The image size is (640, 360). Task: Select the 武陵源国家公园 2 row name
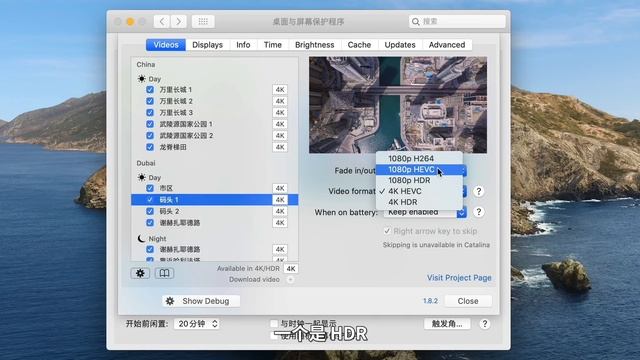[x=186, y=136]
